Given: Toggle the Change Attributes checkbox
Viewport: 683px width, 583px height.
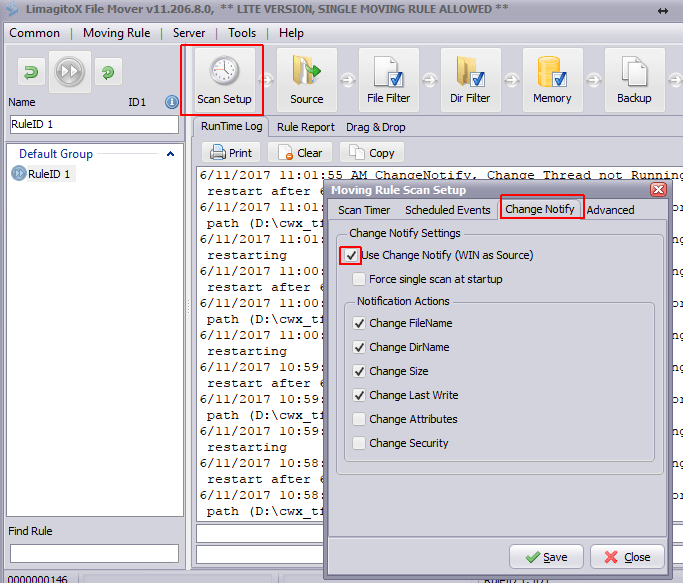Looking at the screenshot, I should [x=360, y=420].
